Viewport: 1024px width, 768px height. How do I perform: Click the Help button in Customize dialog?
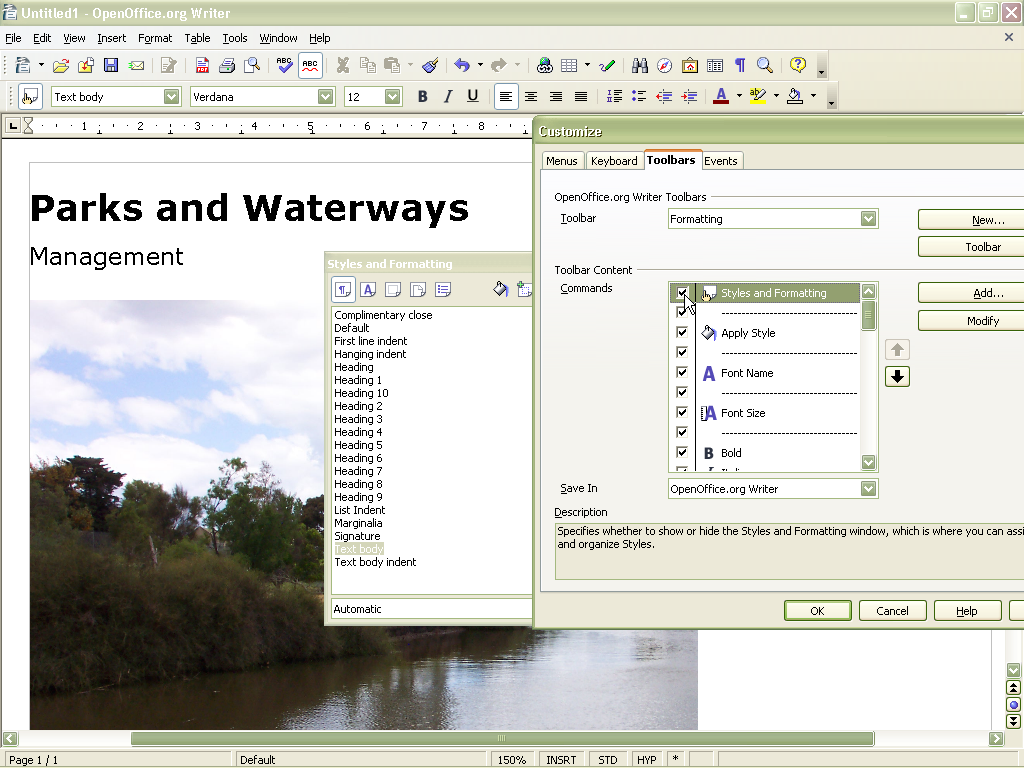point(967,611)
